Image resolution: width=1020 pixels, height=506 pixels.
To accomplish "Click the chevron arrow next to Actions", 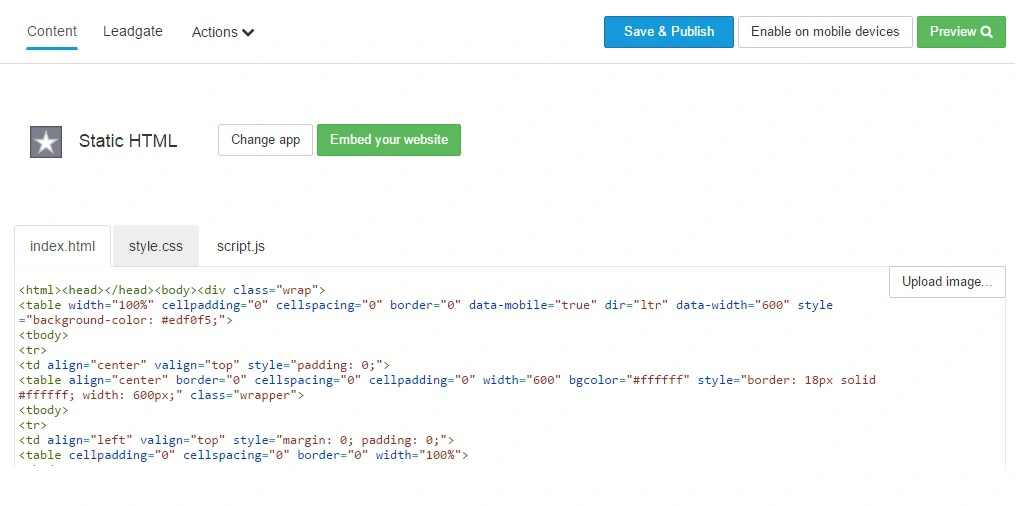I will [248, 33].
